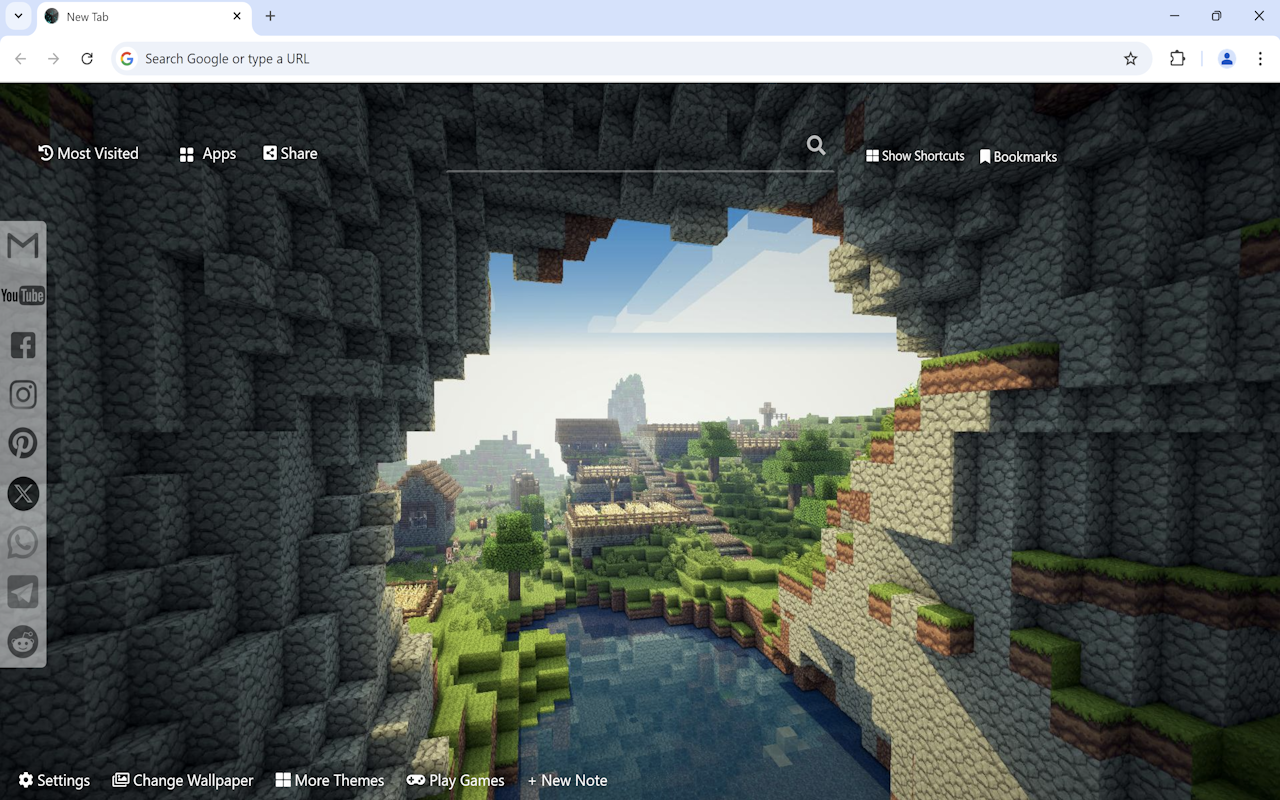1280x800 pixels.
Task: Click the magnifier to open search
Action: pos(816,146)
